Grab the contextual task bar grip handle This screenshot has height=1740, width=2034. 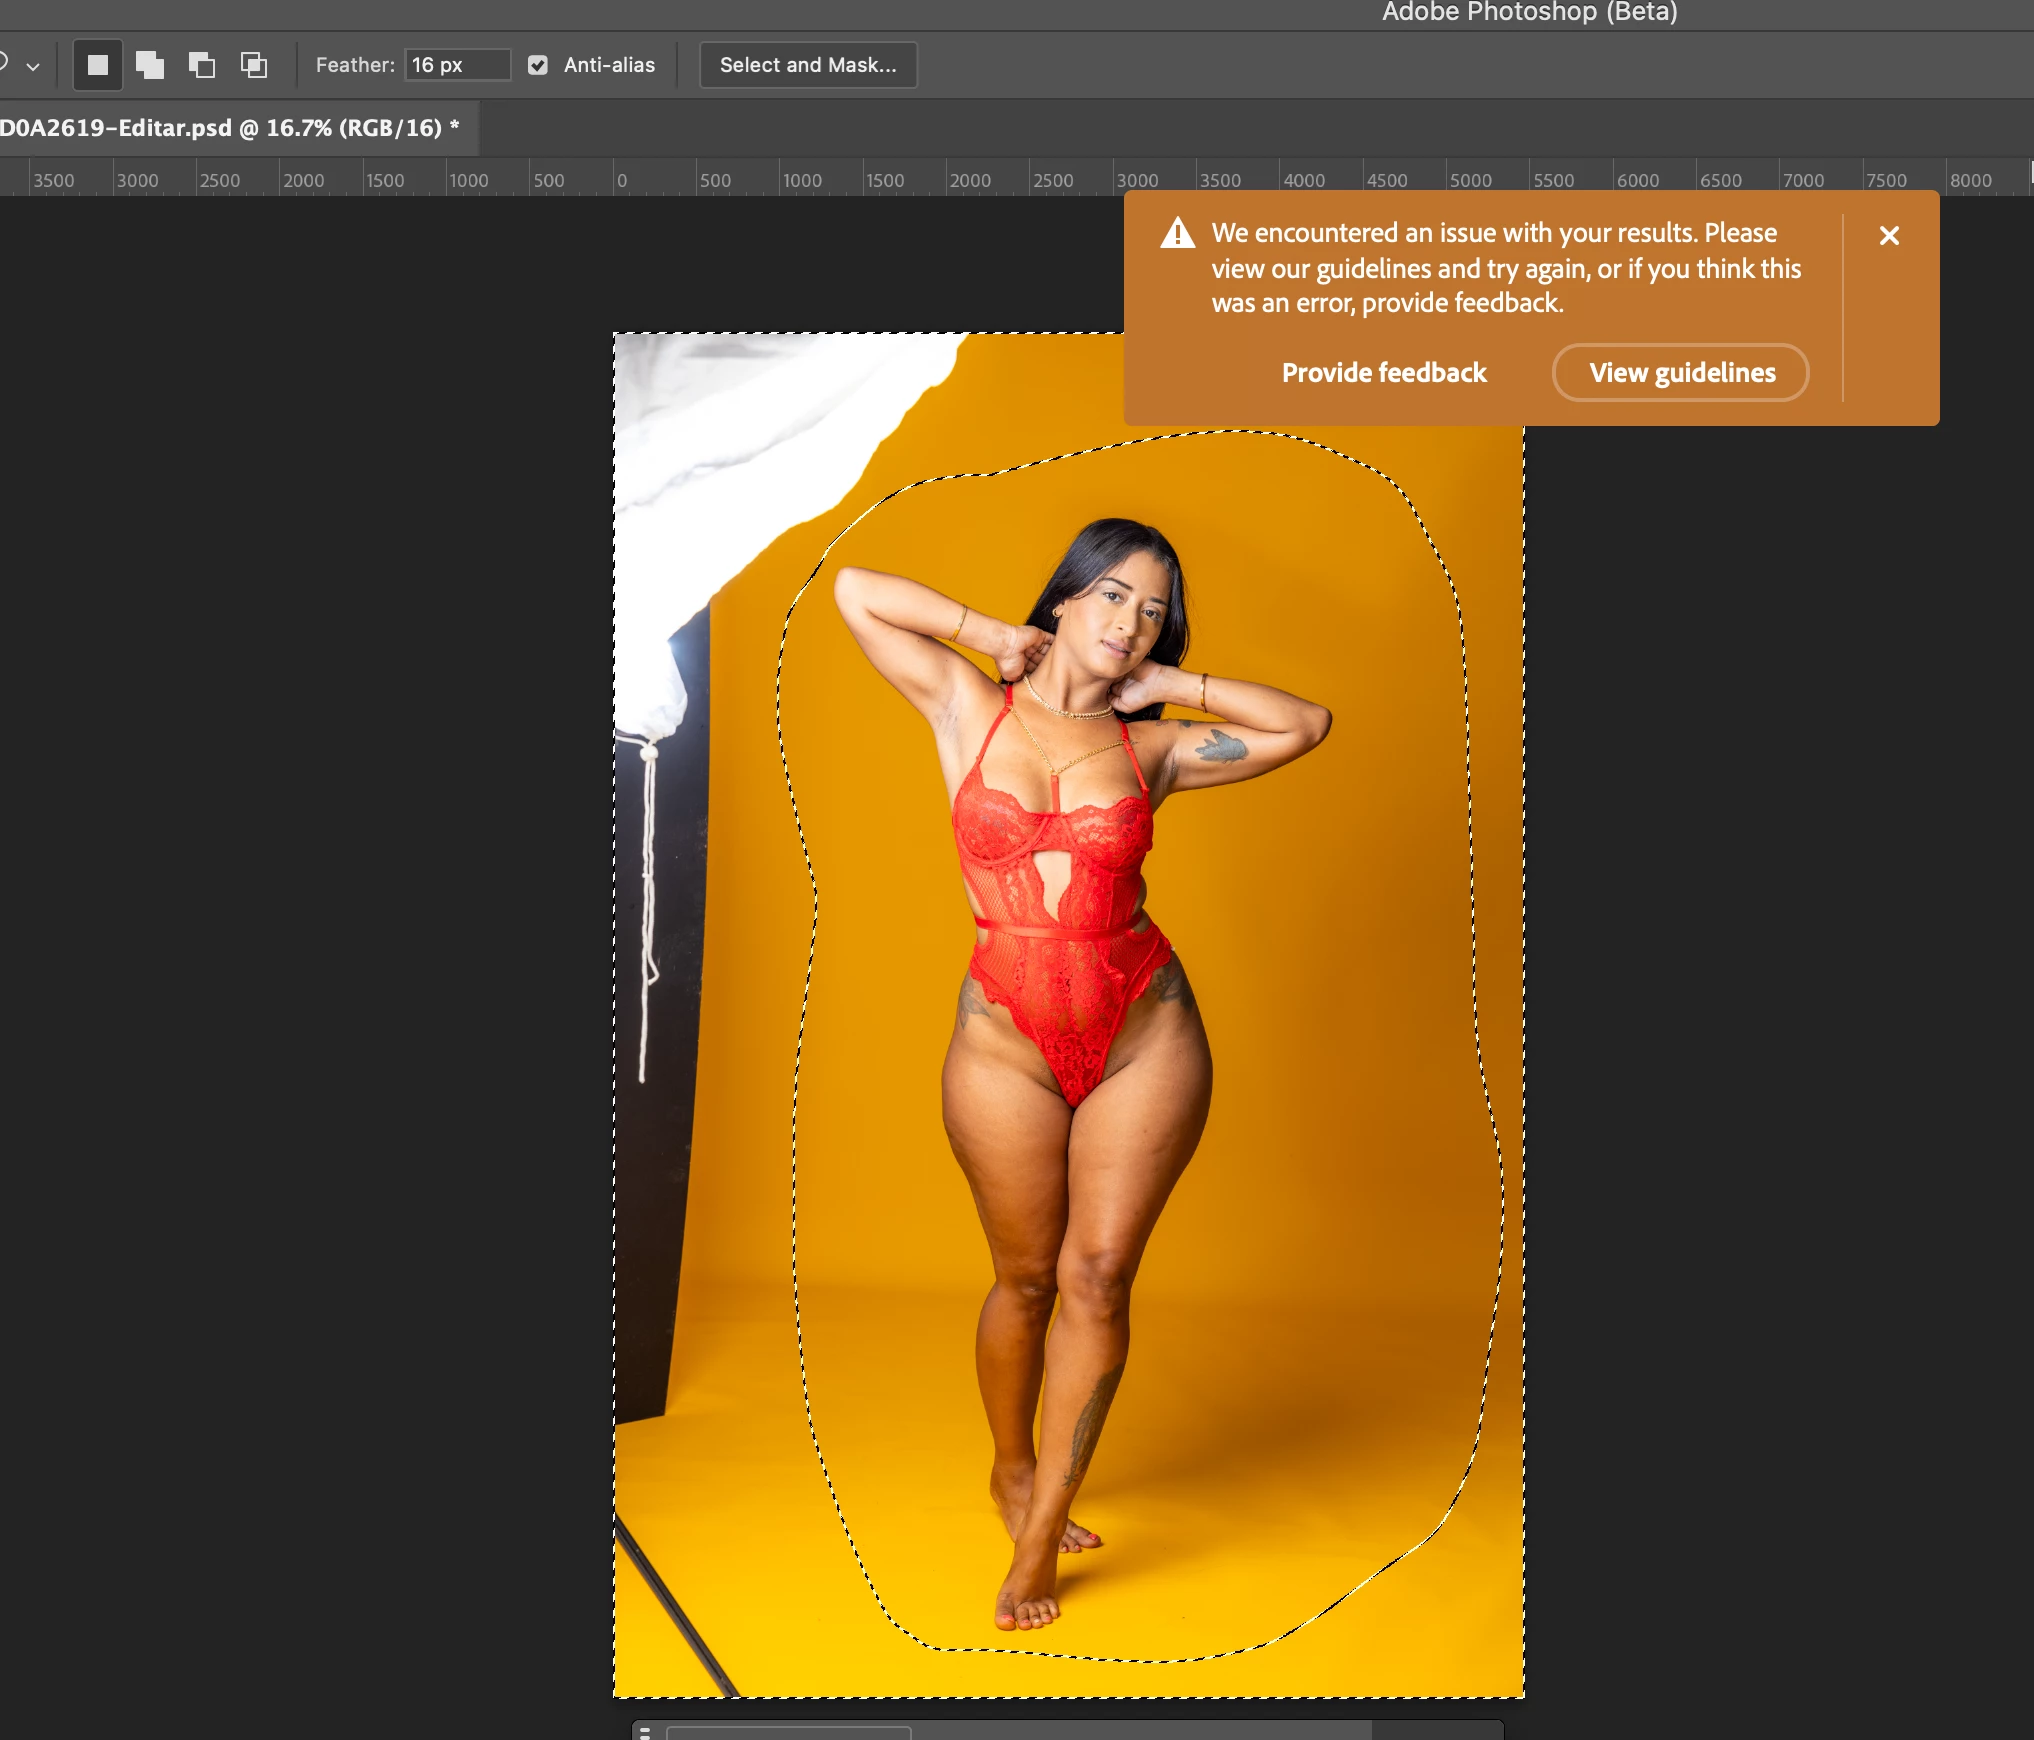click(645, 1732)
